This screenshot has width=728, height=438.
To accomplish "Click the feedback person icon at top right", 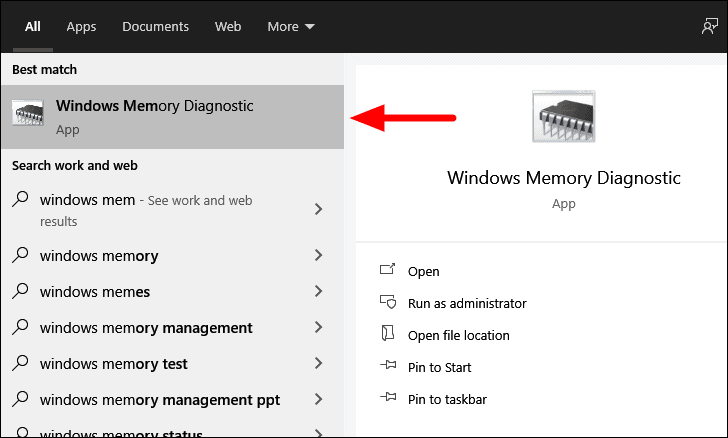I will coord(709,26).
